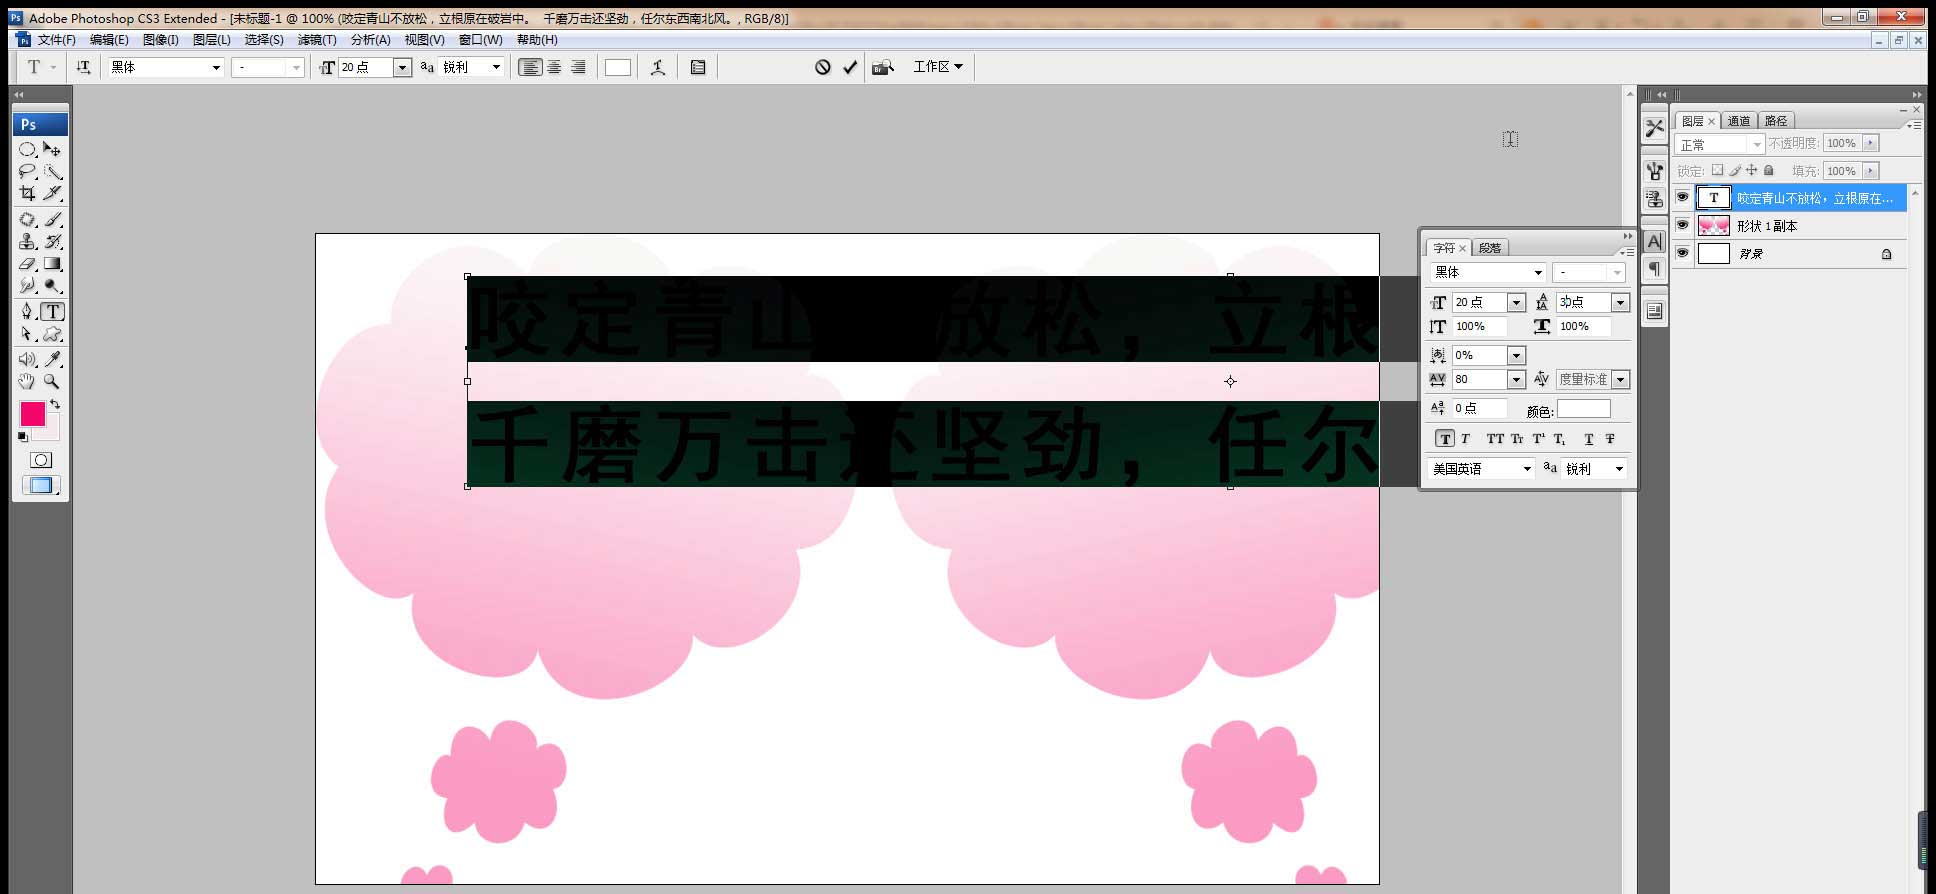Select the Move tool
Viewport: 1936px width, 894px height.
[x=52, y=149]
